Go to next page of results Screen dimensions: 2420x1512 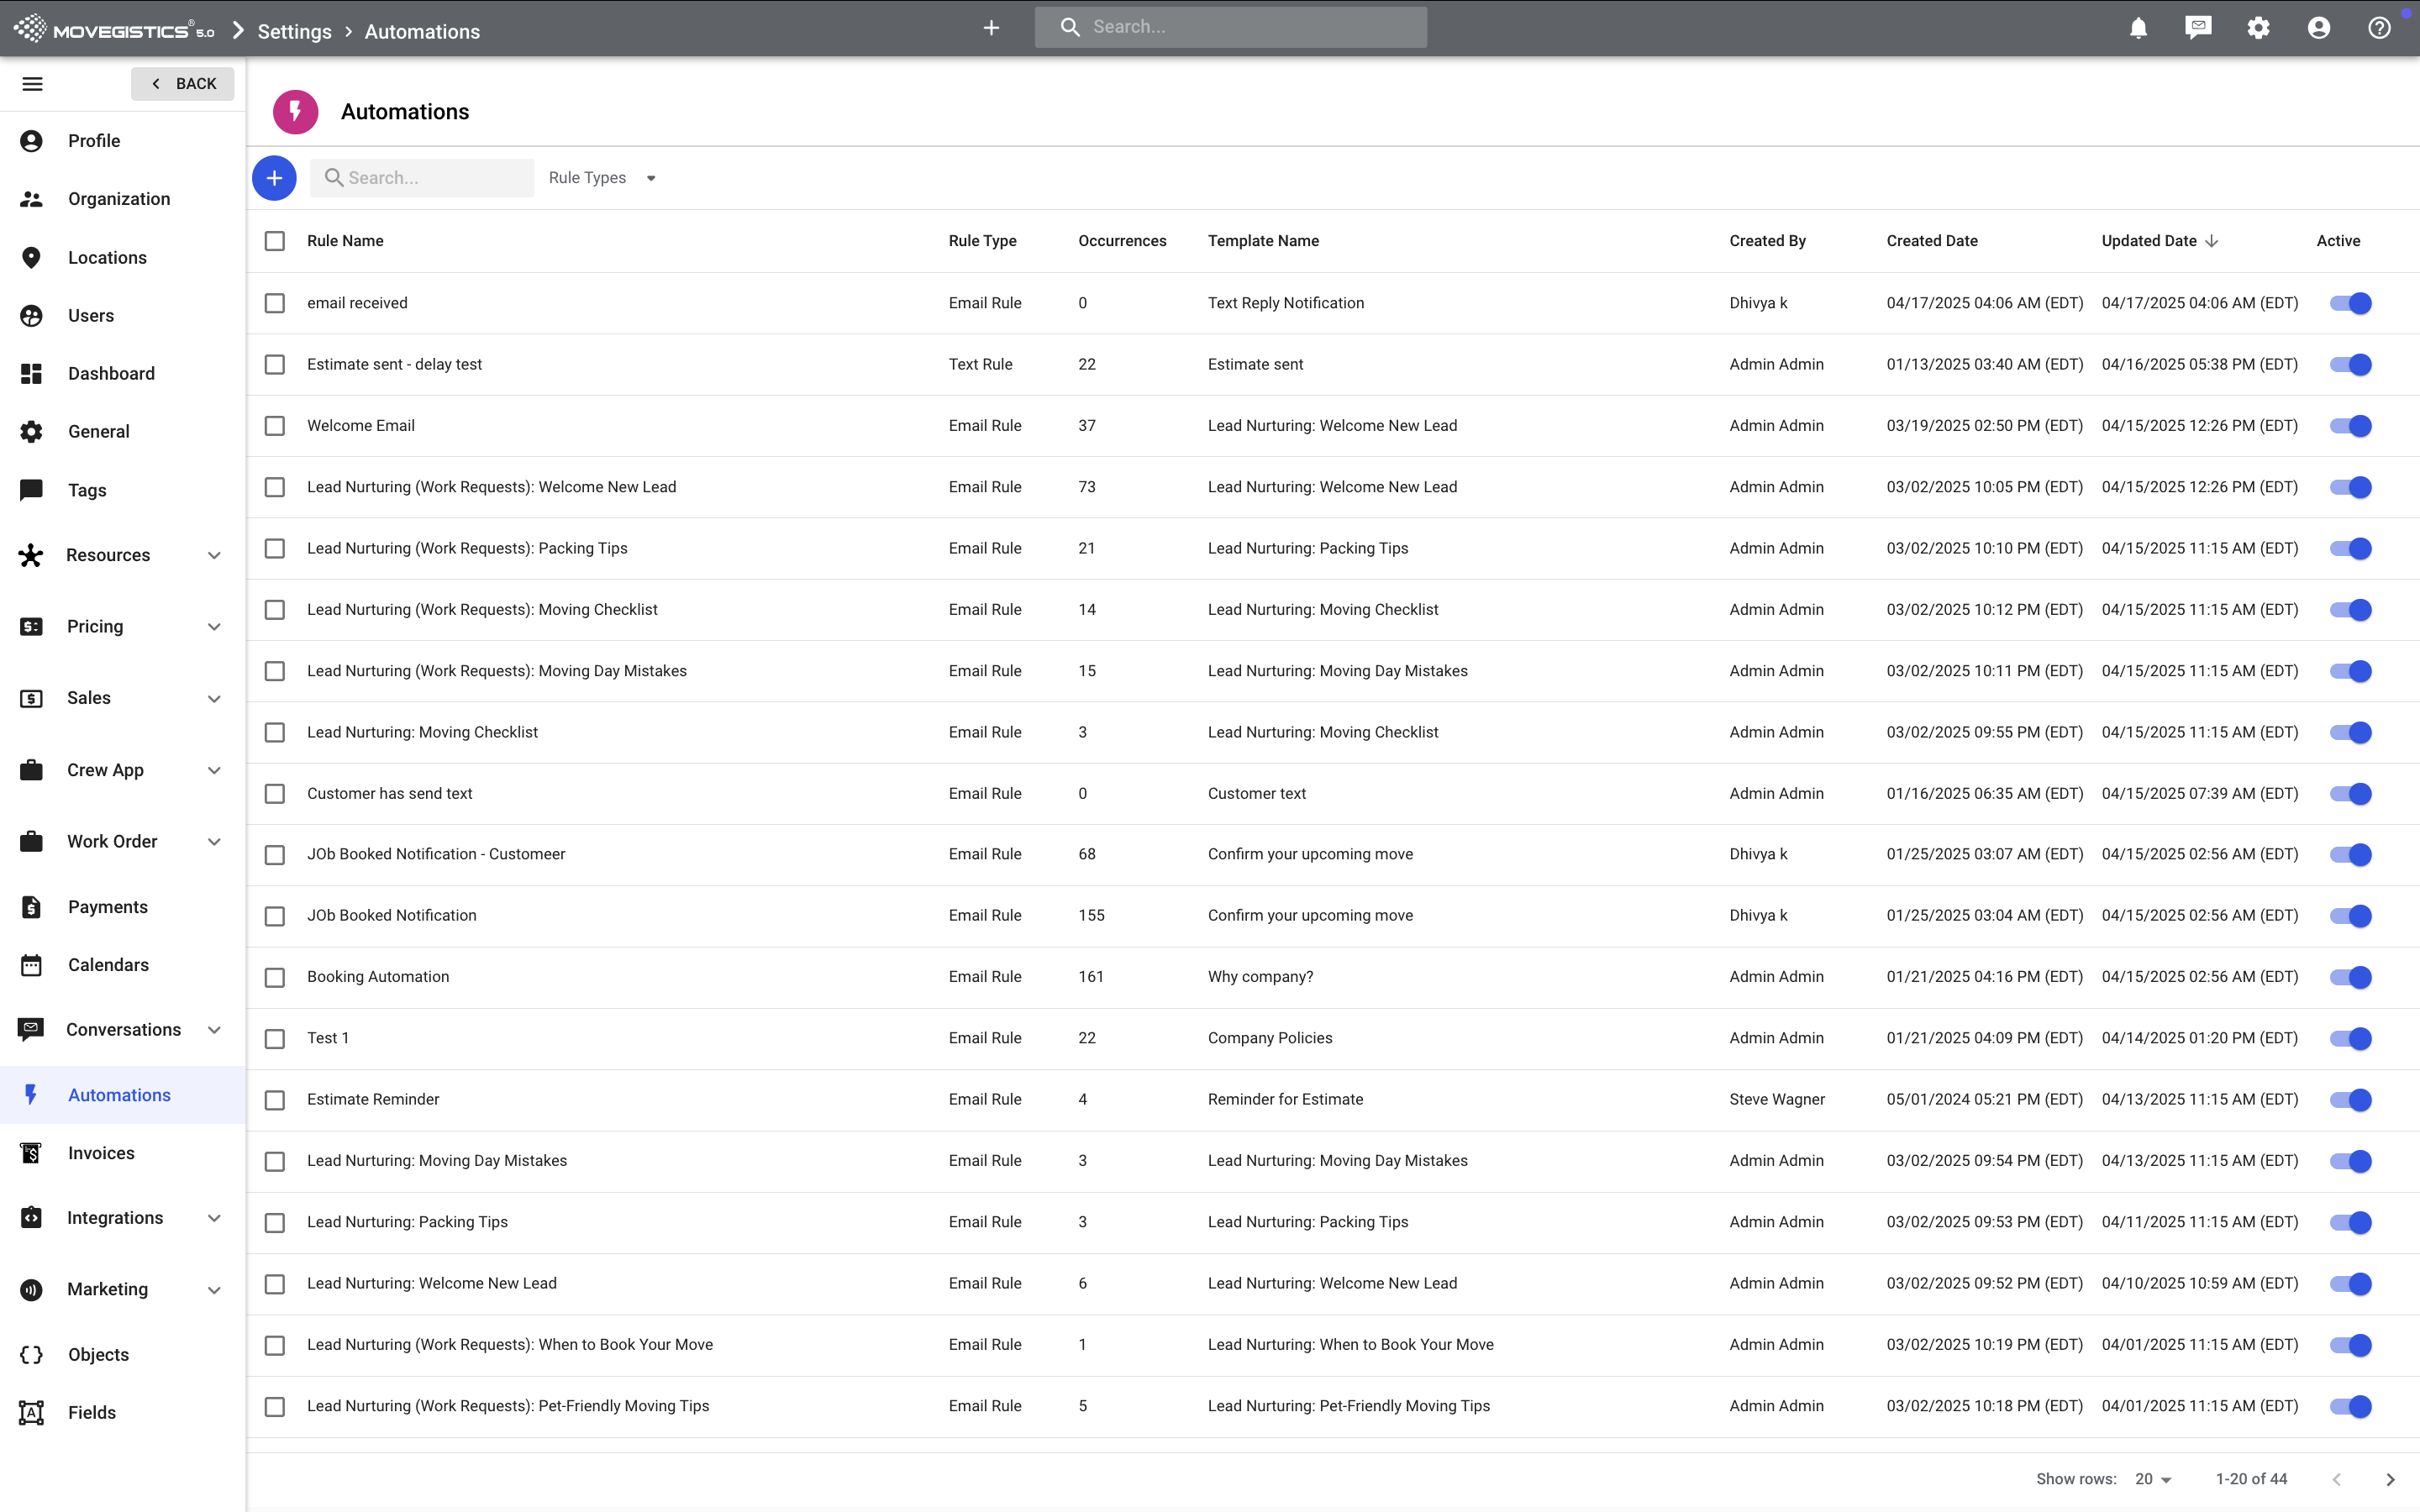pyautogui.click(x=2390, y=1479)
